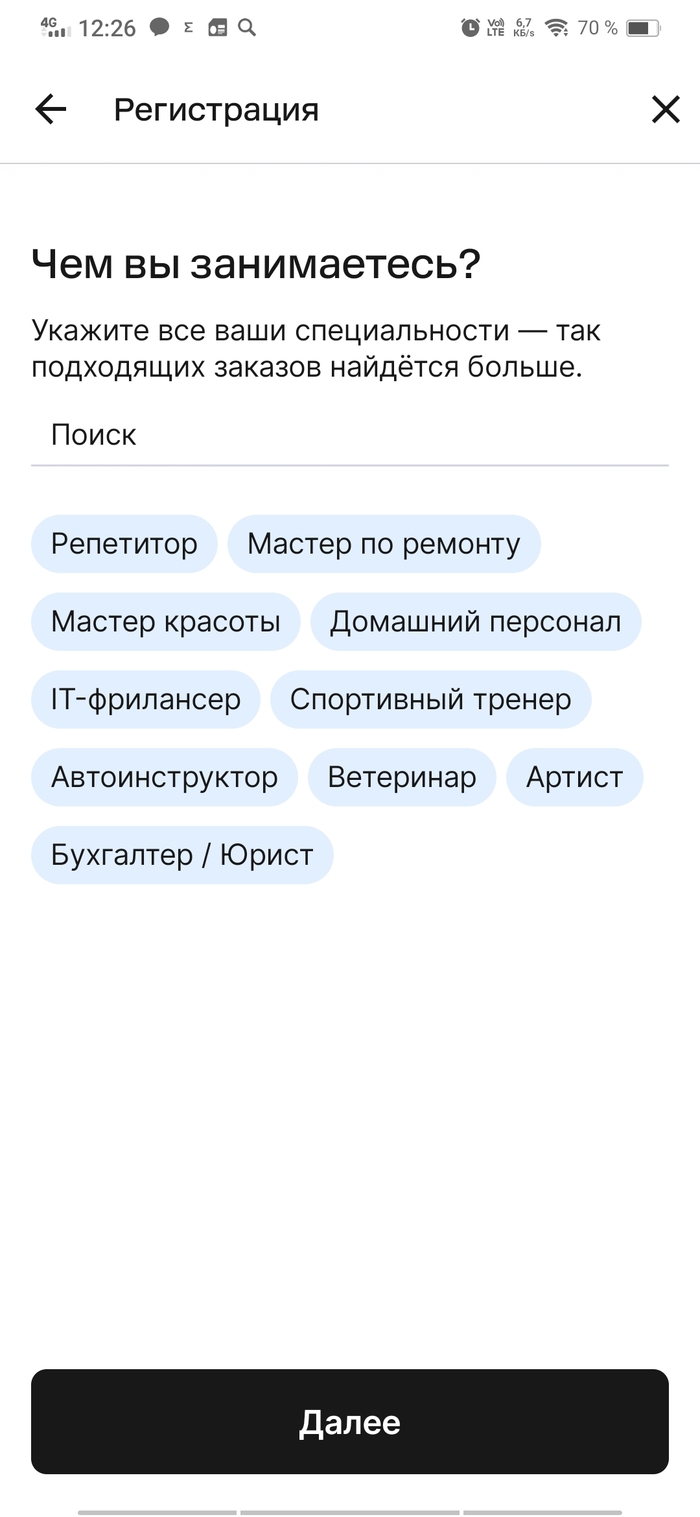Pick the IT-фрилансер chip
Viewport: 700px width, 1517px height.
click(146, 699)
